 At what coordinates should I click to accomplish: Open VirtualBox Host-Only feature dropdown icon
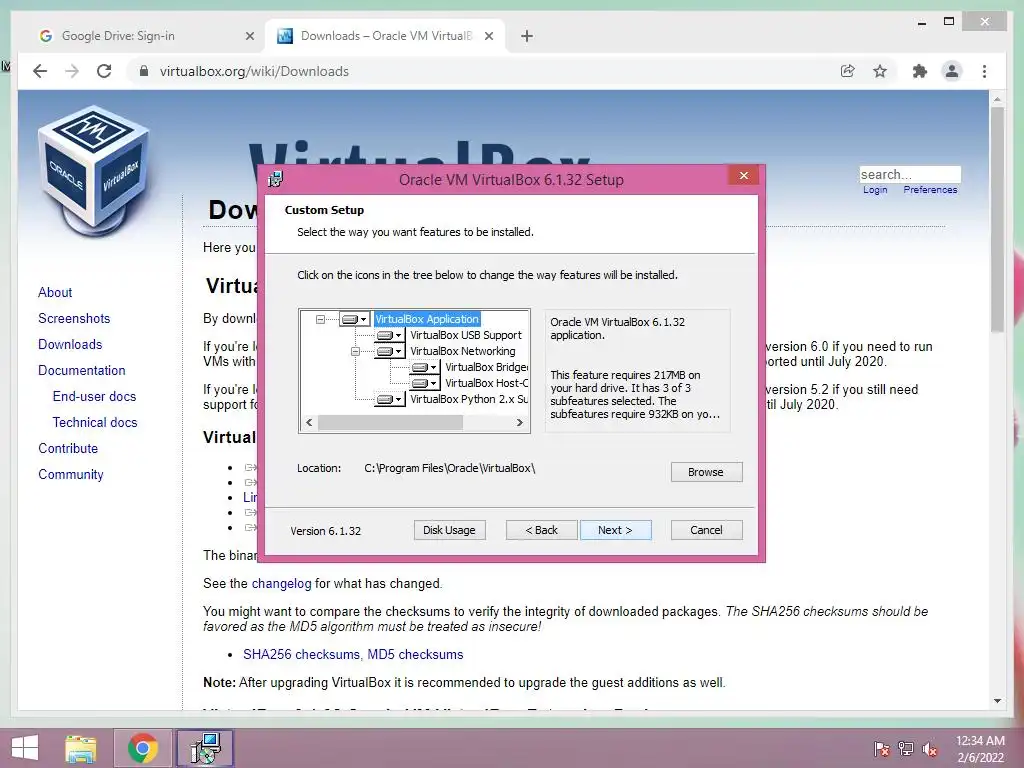pos(424,383)
